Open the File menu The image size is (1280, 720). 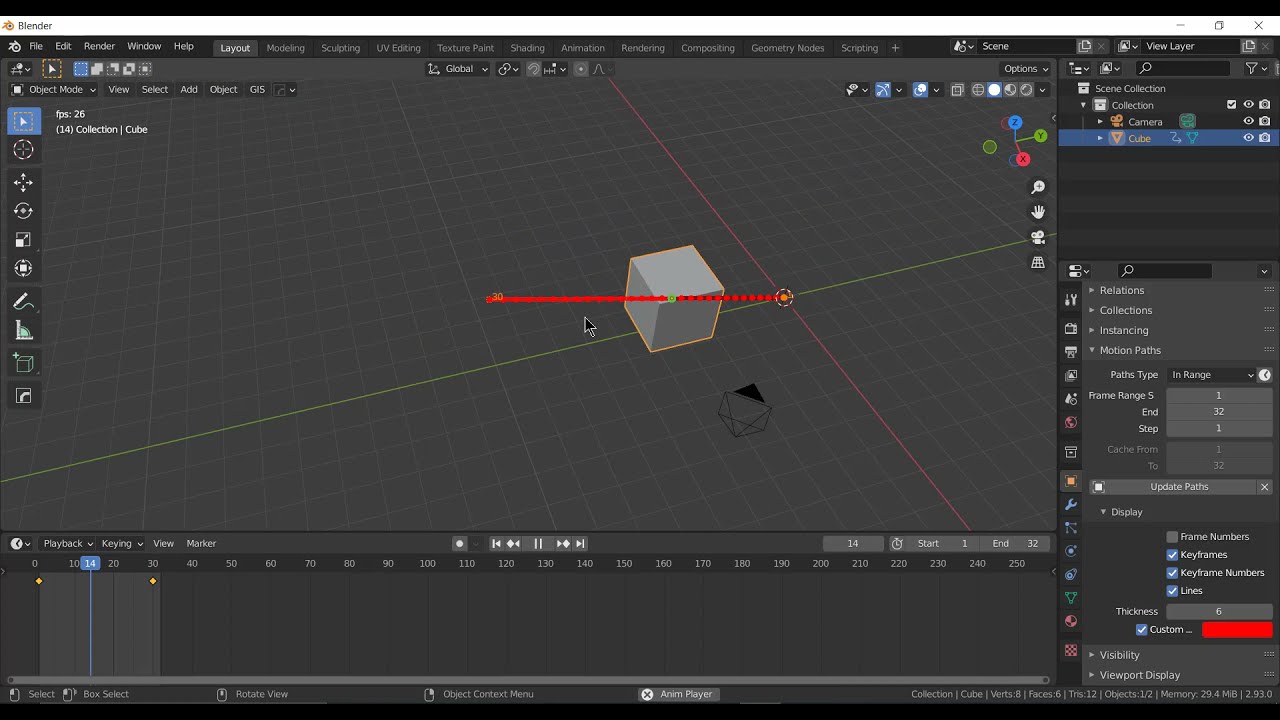pos(36,47)
